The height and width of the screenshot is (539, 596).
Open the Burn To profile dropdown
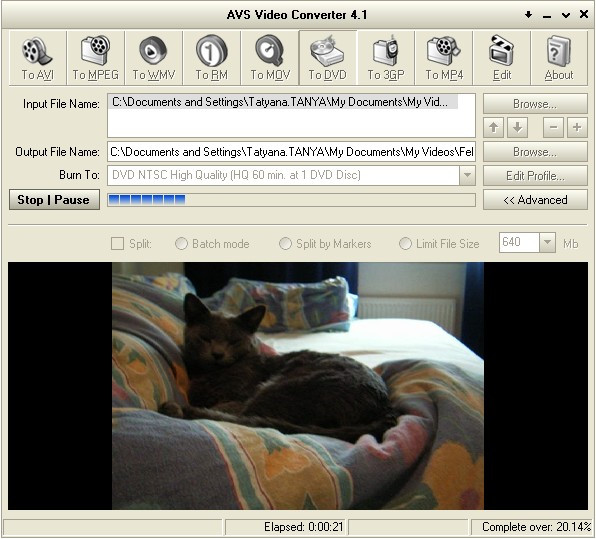pyautogui.click(x=467, y=175)
